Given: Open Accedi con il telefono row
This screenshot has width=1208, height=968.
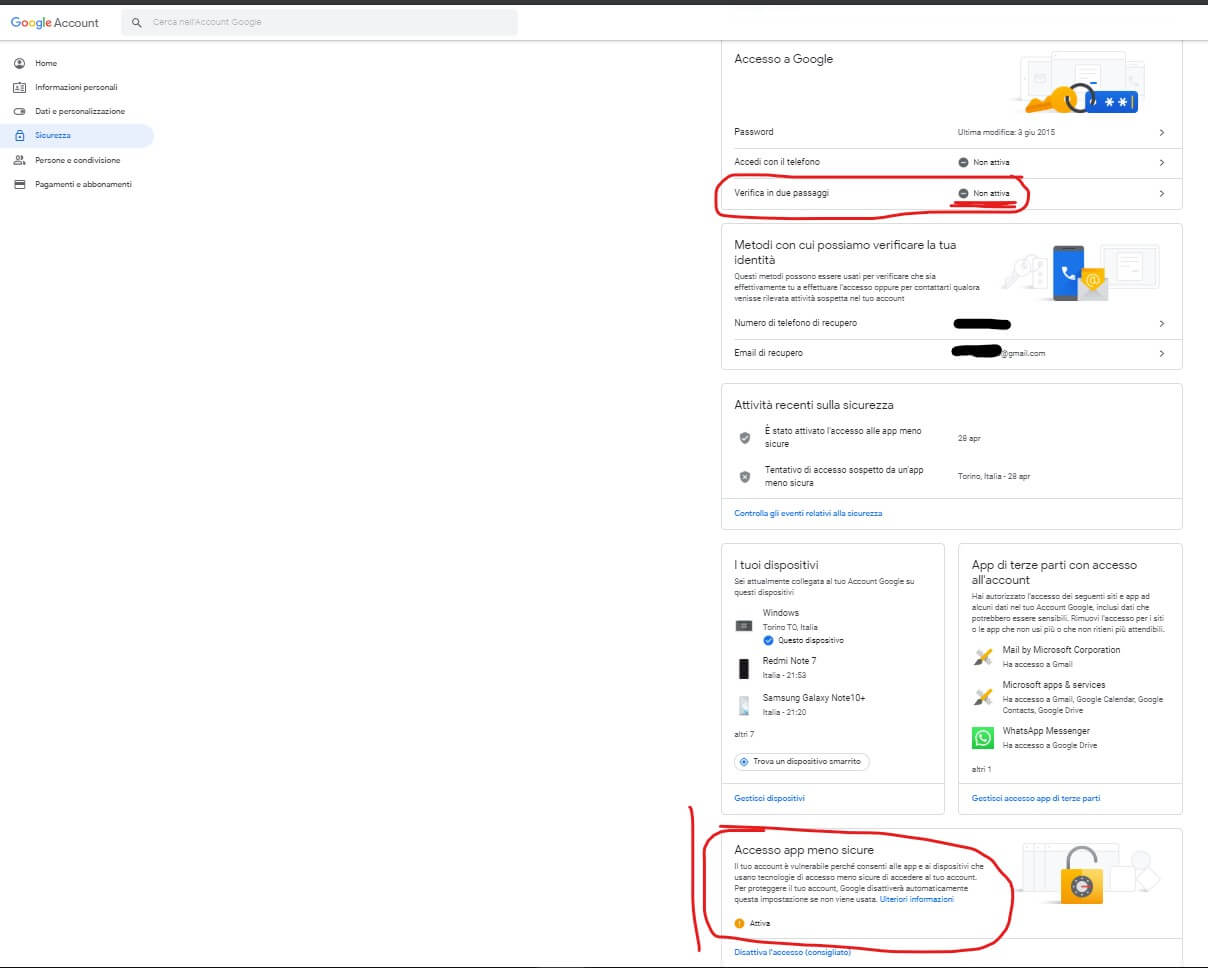Looking at the screenshot, I should tap(1161, 162).
